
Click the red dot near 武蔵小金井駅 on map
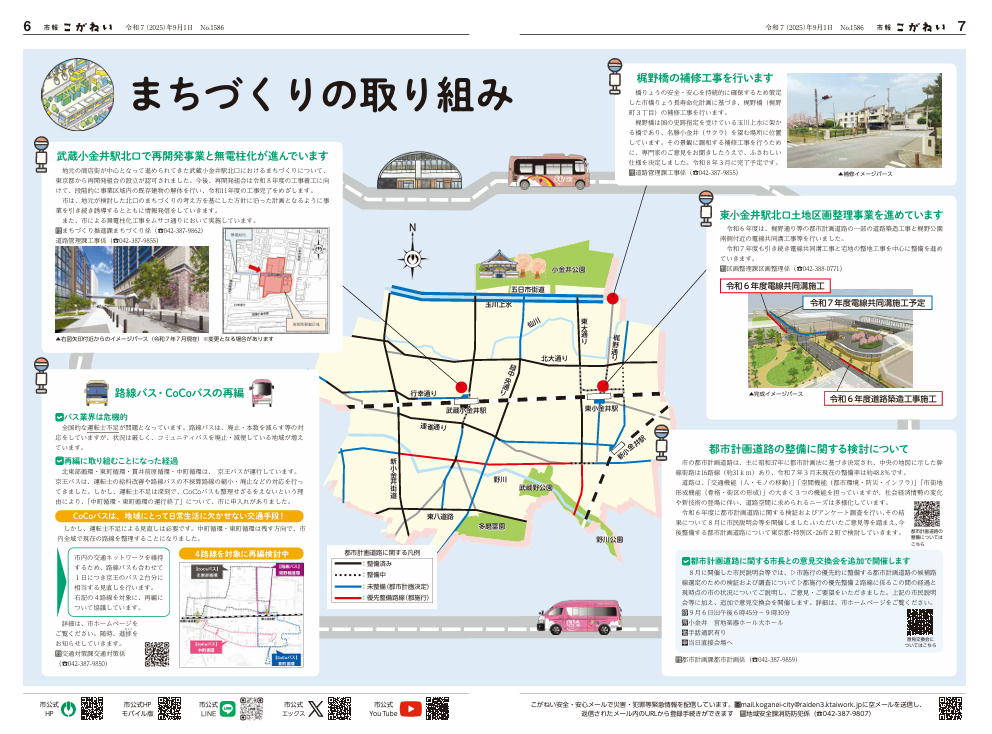pyautogui.click(x=461, y=387)
